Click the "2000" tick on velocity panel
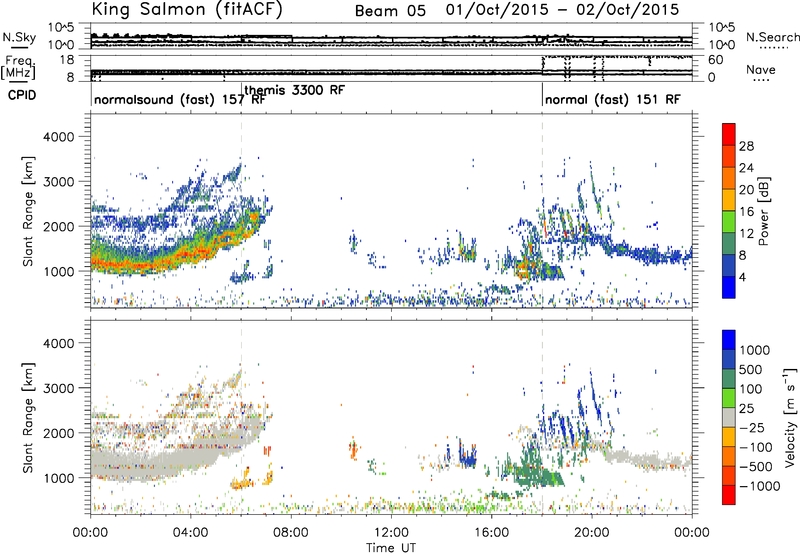 [58, 433]
